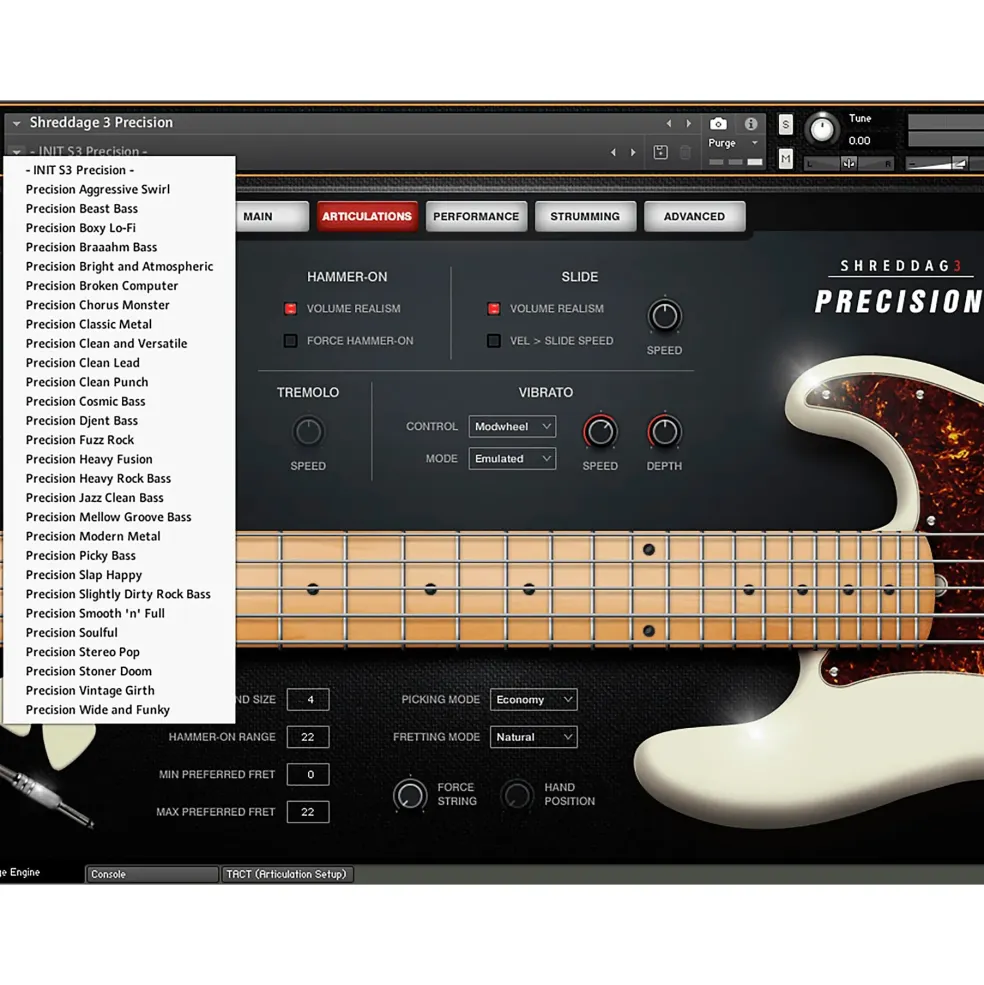This screenshot has height=985, width=984.
Task: Select Precision Djent Bass preset
Action: point(119,421)
